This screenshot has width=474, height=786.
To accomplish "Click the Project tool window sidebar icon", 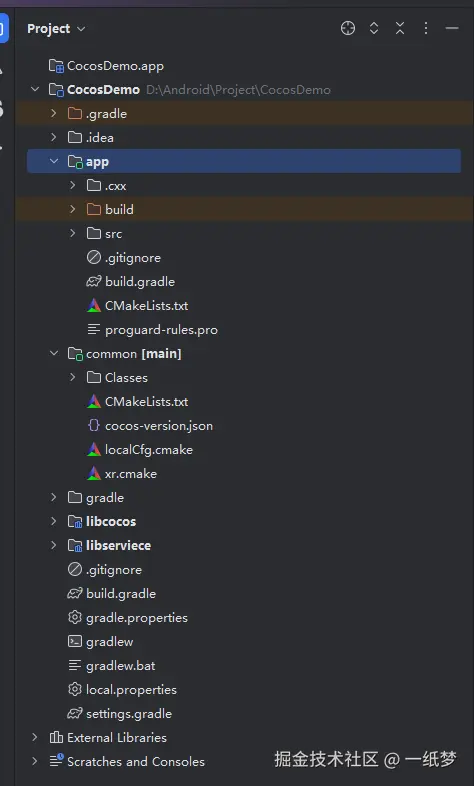I will click(4, 29).
